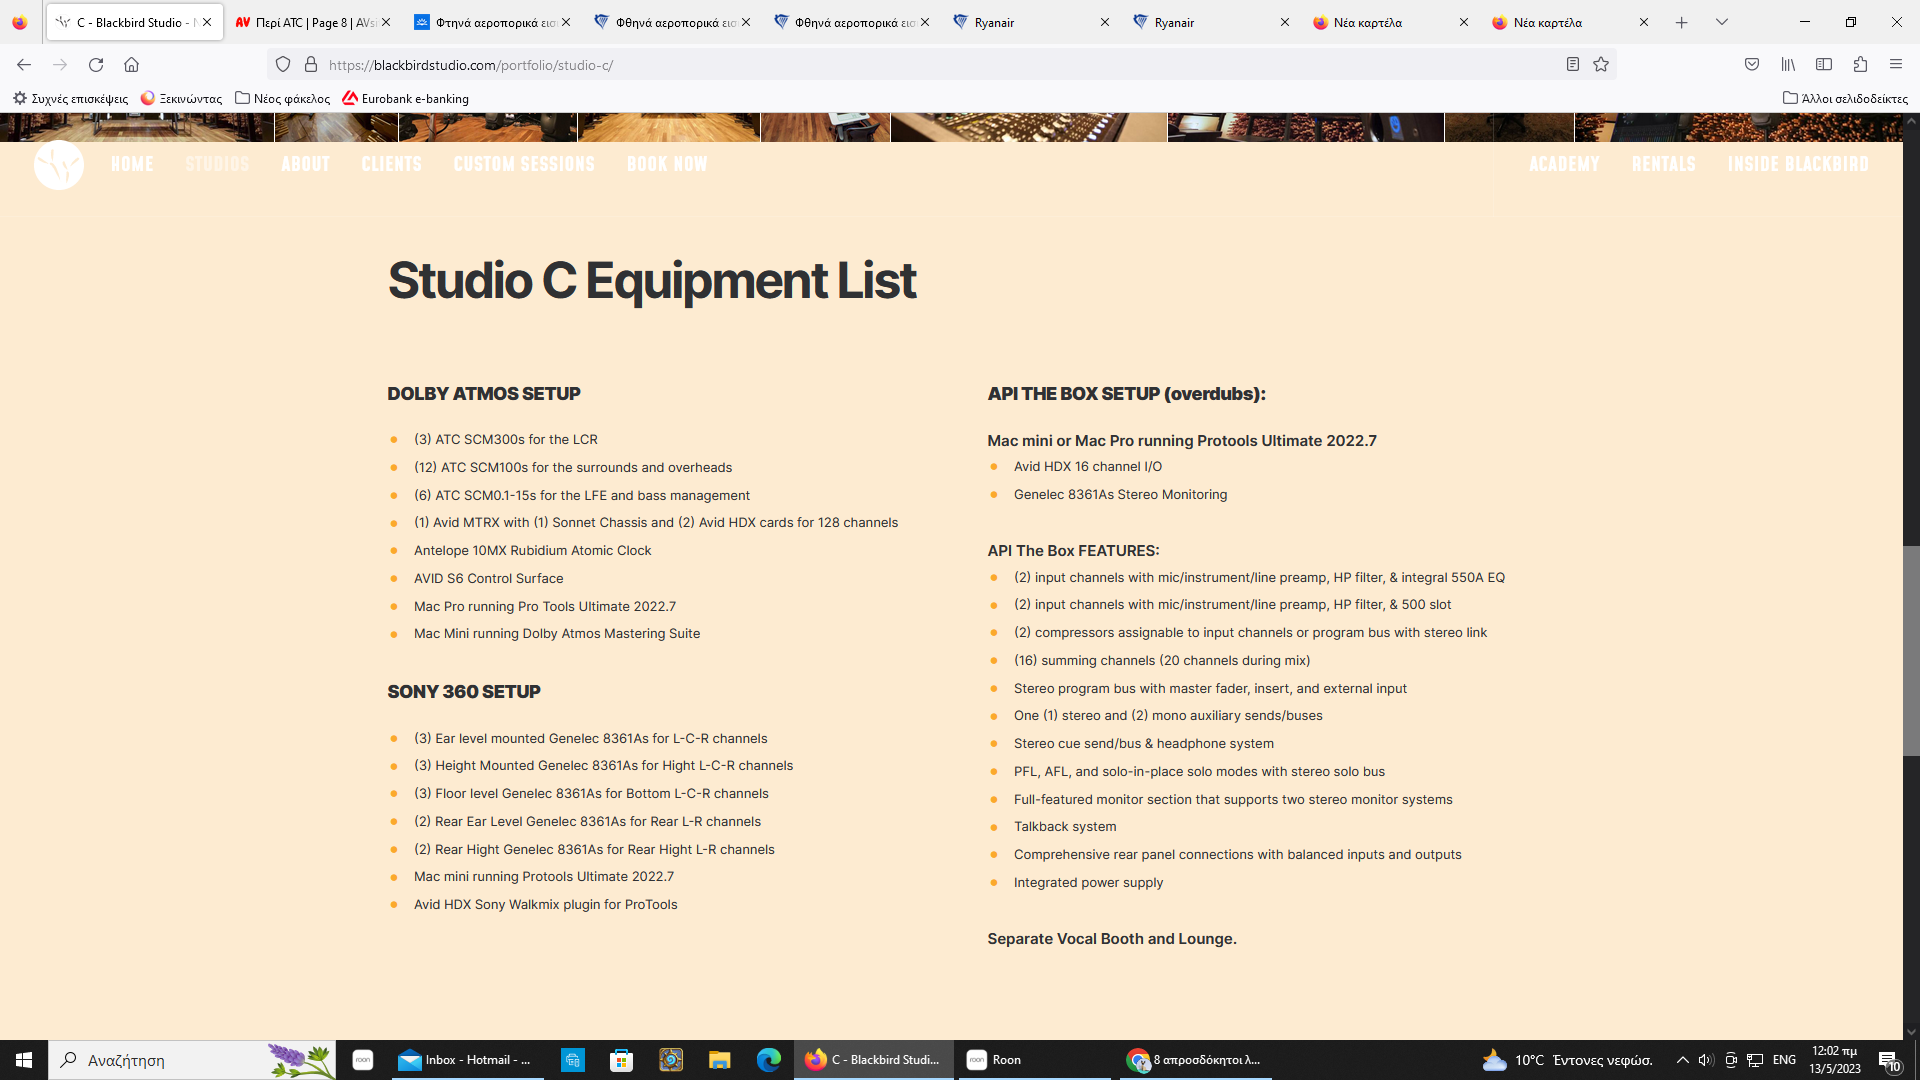Click the page vertical scrollbar thumb
Viewport: 1920px width, 1080px height.
pos(1911,650)
